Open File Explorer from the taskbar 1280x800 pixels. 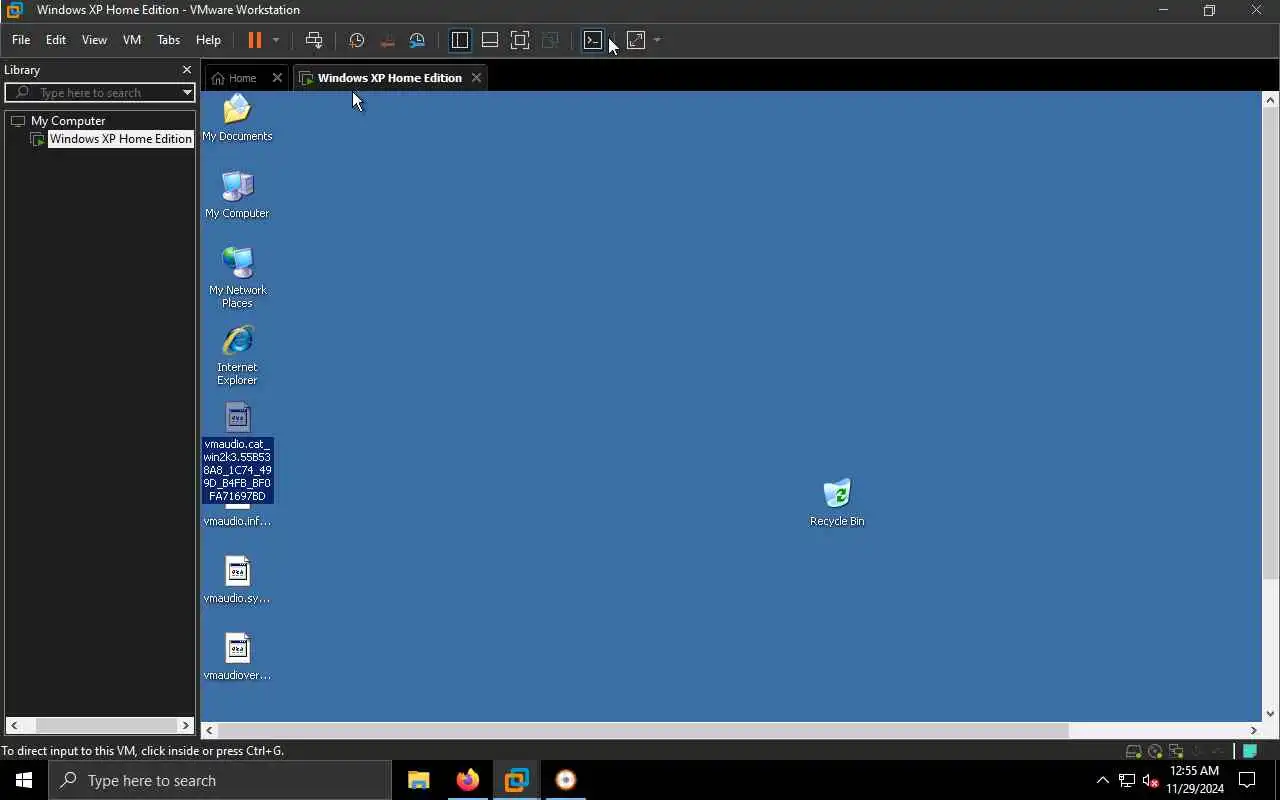click(x=419, y=780)
